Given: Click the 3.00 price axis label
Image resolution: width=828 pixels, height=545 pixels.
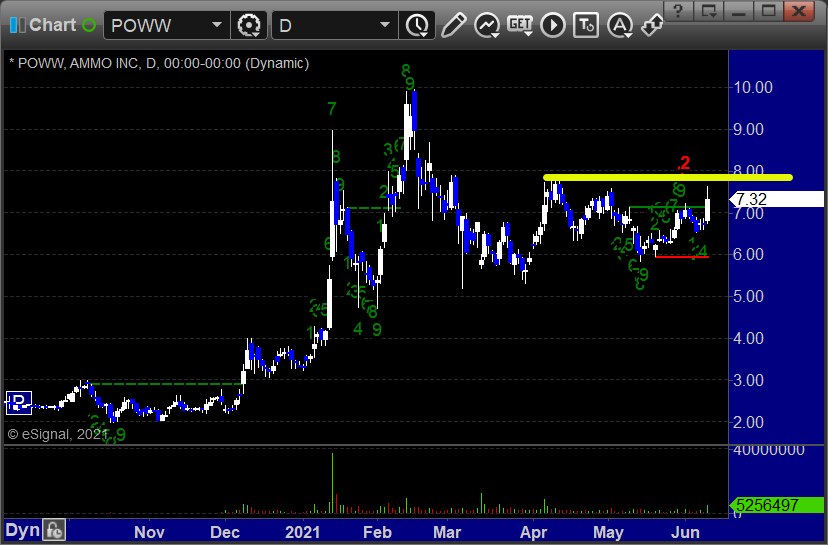Looking at the screenshot, I should coord(748,380).
